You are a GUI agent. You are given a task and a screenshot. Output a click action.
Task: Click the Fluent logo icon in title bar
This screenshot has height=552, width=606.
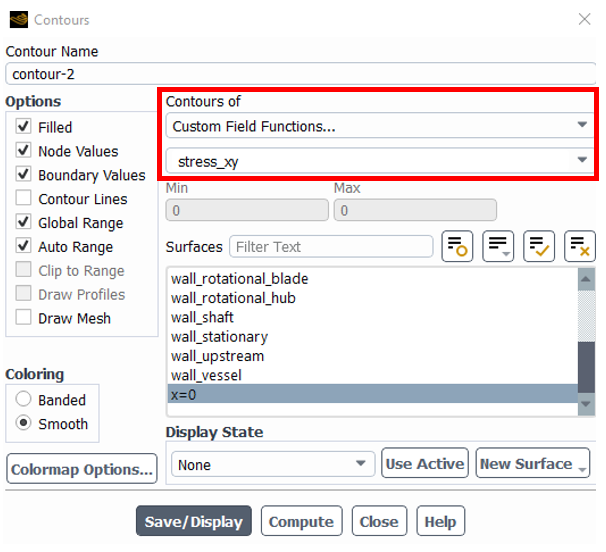pyautogui.click(x=19, y=19)
